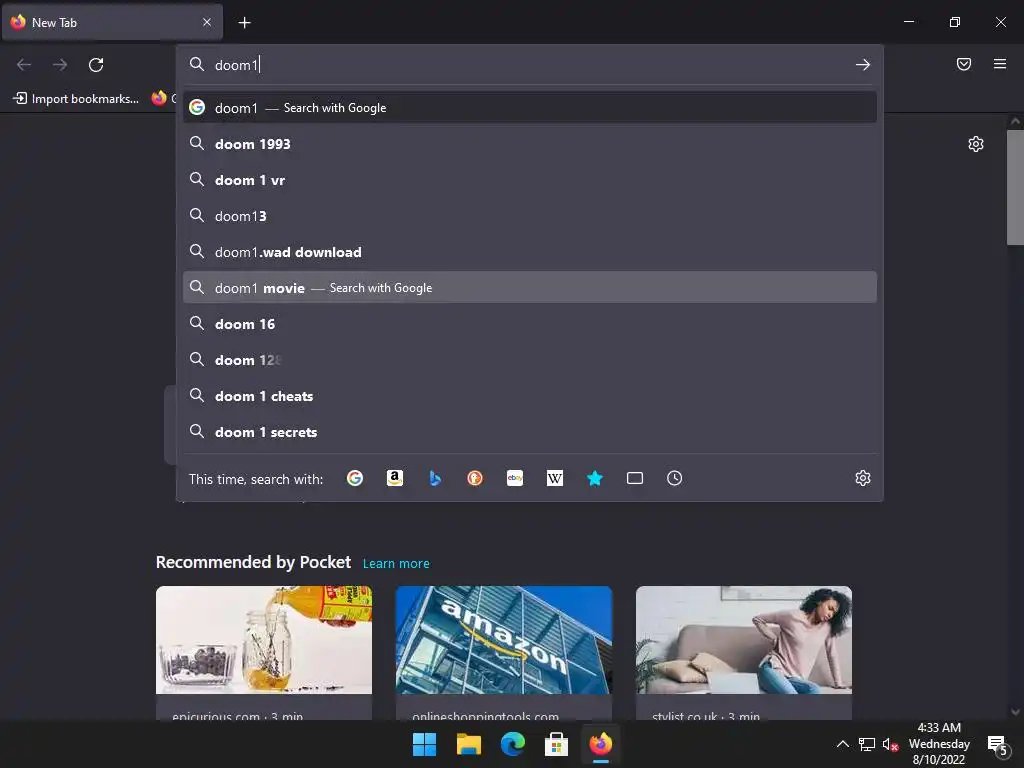Choose 'doom1 — Search with Google' result
1024x768 pixels.
point(530,108)
